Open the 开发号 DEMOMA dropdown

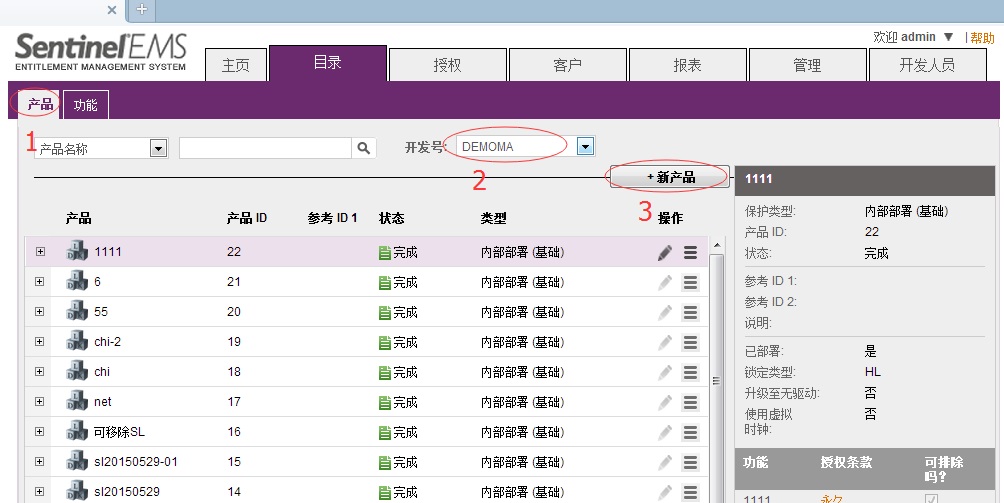[x=586, y=147]
